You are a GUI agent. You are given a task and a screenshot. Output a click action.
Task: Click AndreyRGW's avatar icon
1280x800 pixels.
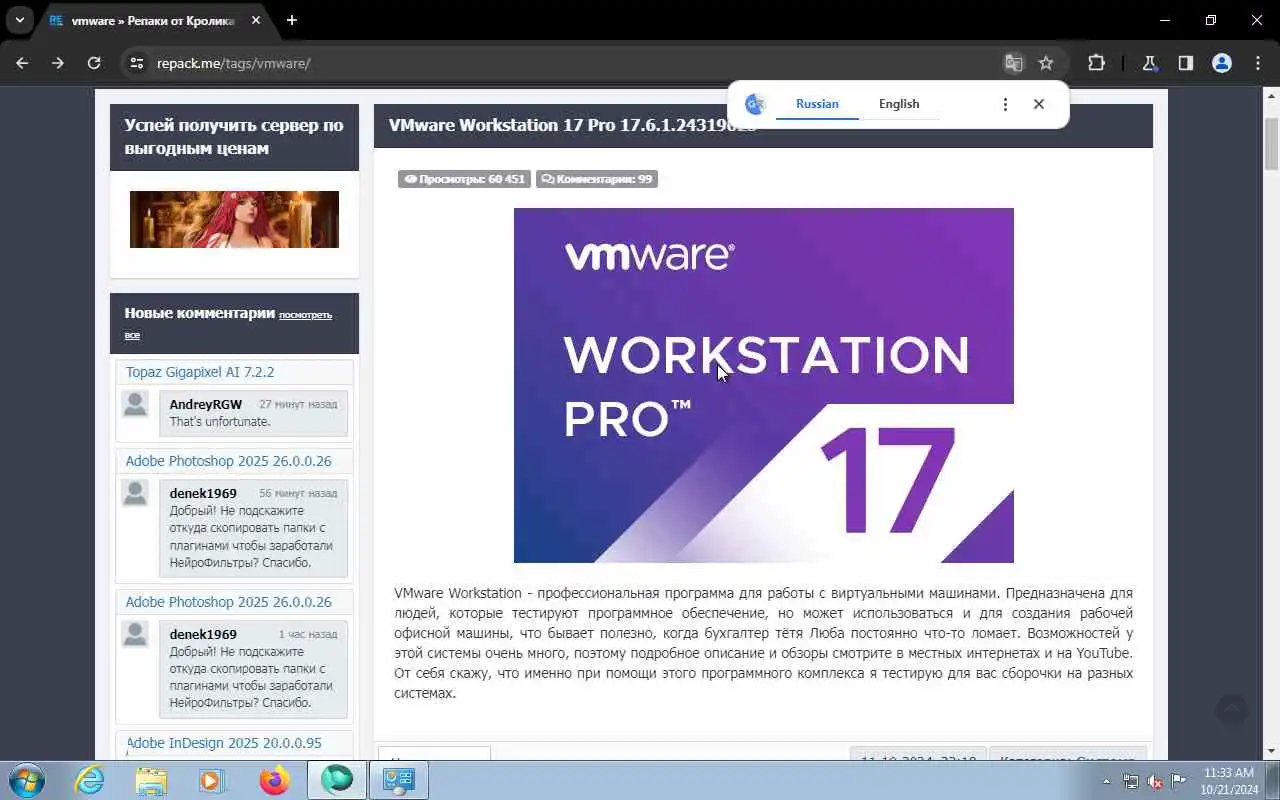coord(135,404)
